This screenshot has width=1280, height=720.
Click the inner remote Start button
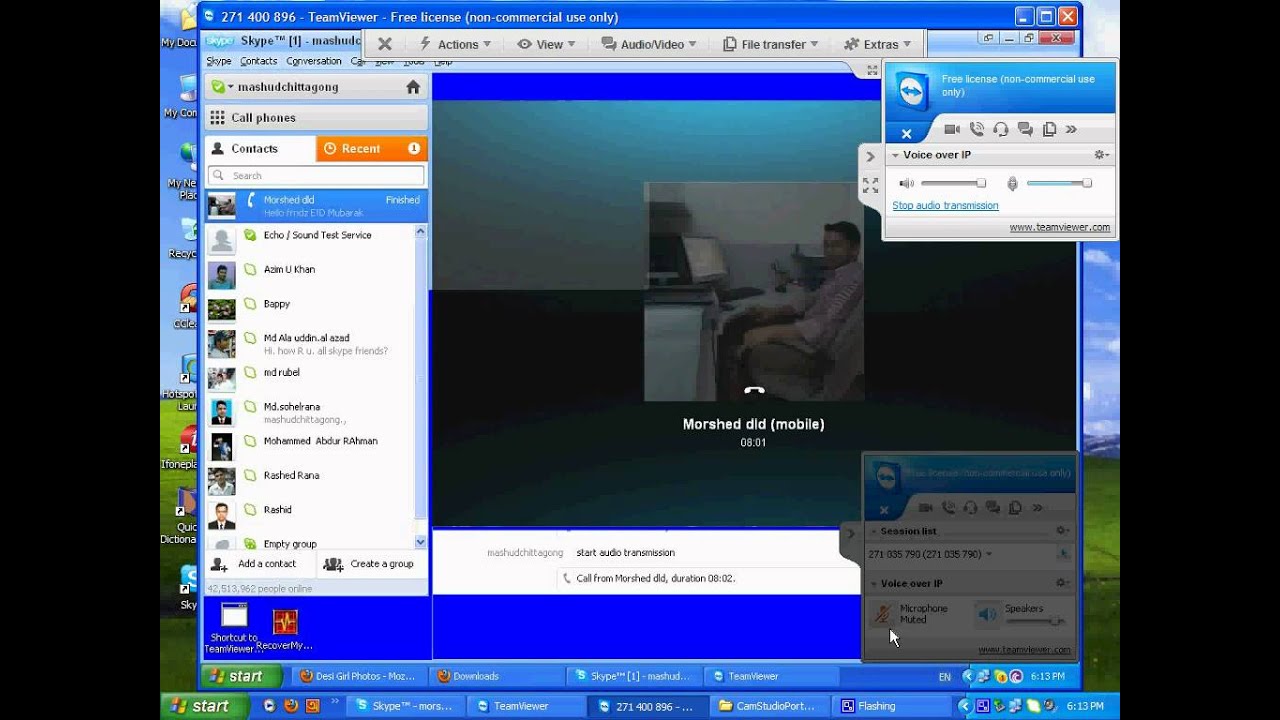(240, 676)
